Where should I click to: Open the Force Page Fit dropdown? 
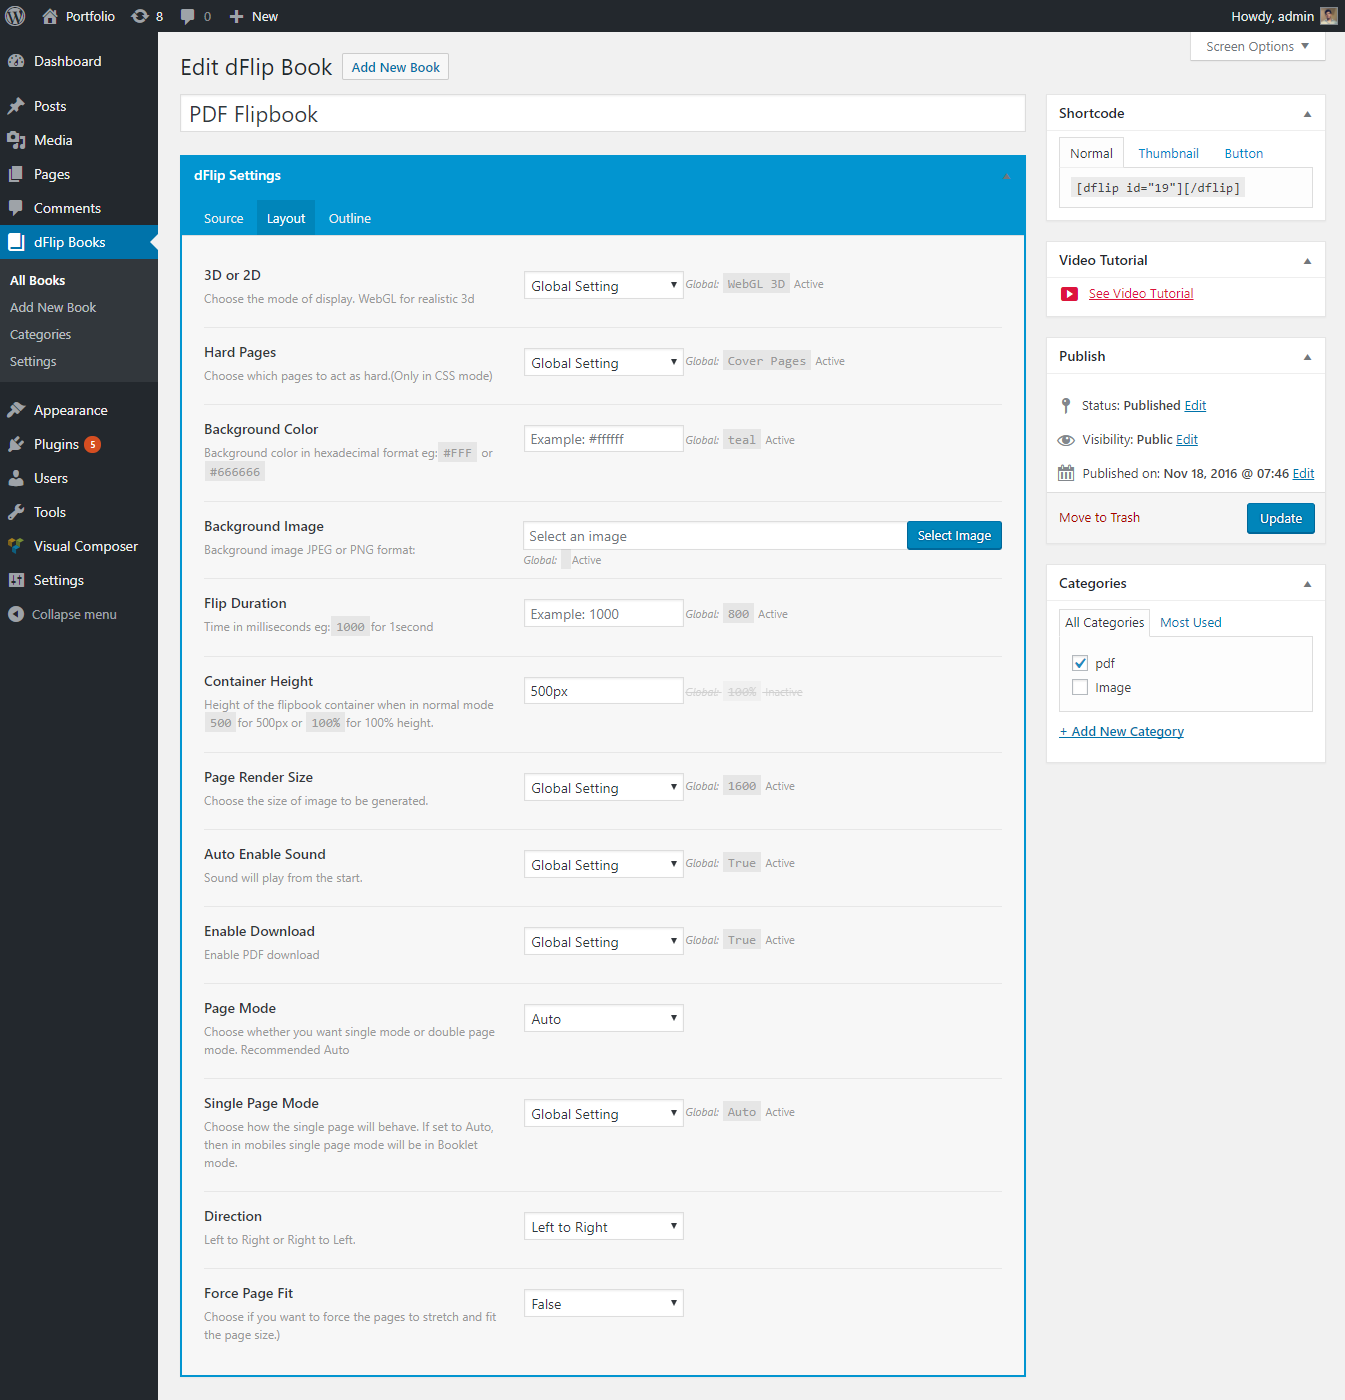pyautogui.click(x=603, y=1303)
